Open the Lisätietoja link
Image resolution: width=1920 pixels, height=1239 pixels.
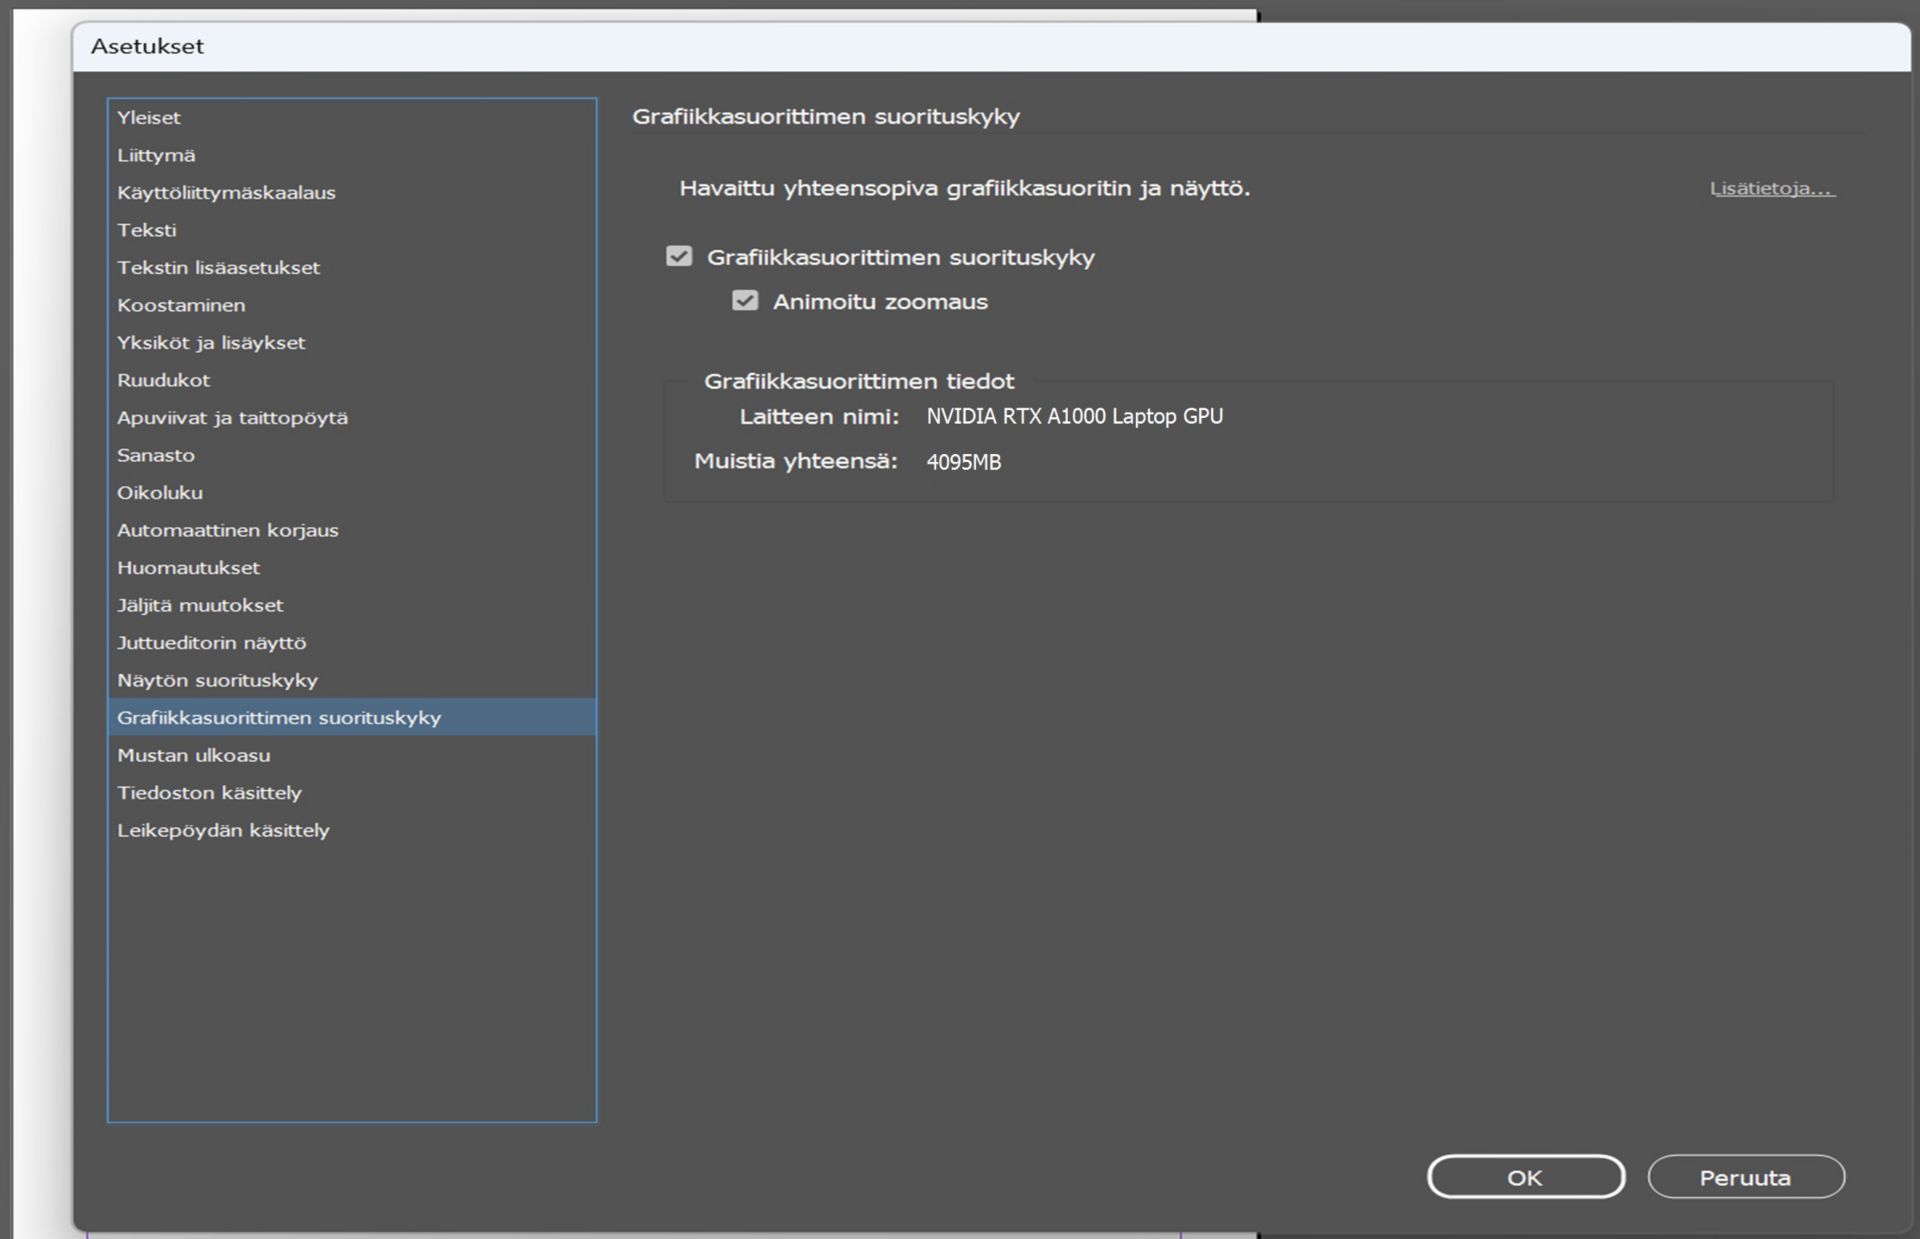pos(1772,188)
